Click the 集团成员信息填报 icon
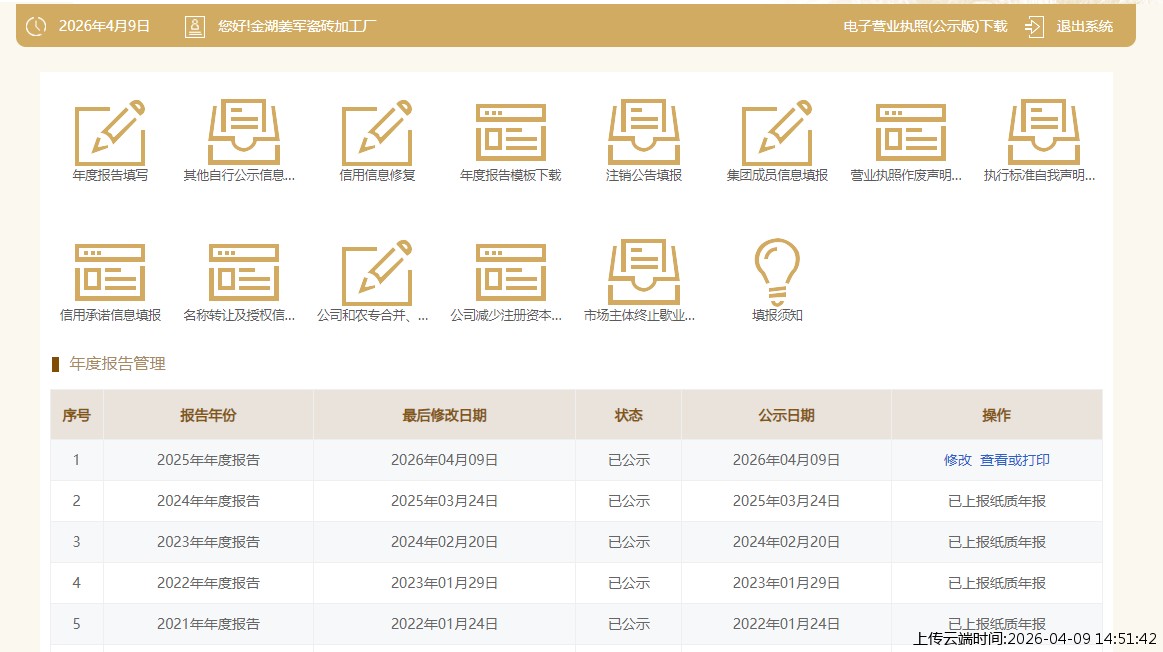 pos(777,133)
